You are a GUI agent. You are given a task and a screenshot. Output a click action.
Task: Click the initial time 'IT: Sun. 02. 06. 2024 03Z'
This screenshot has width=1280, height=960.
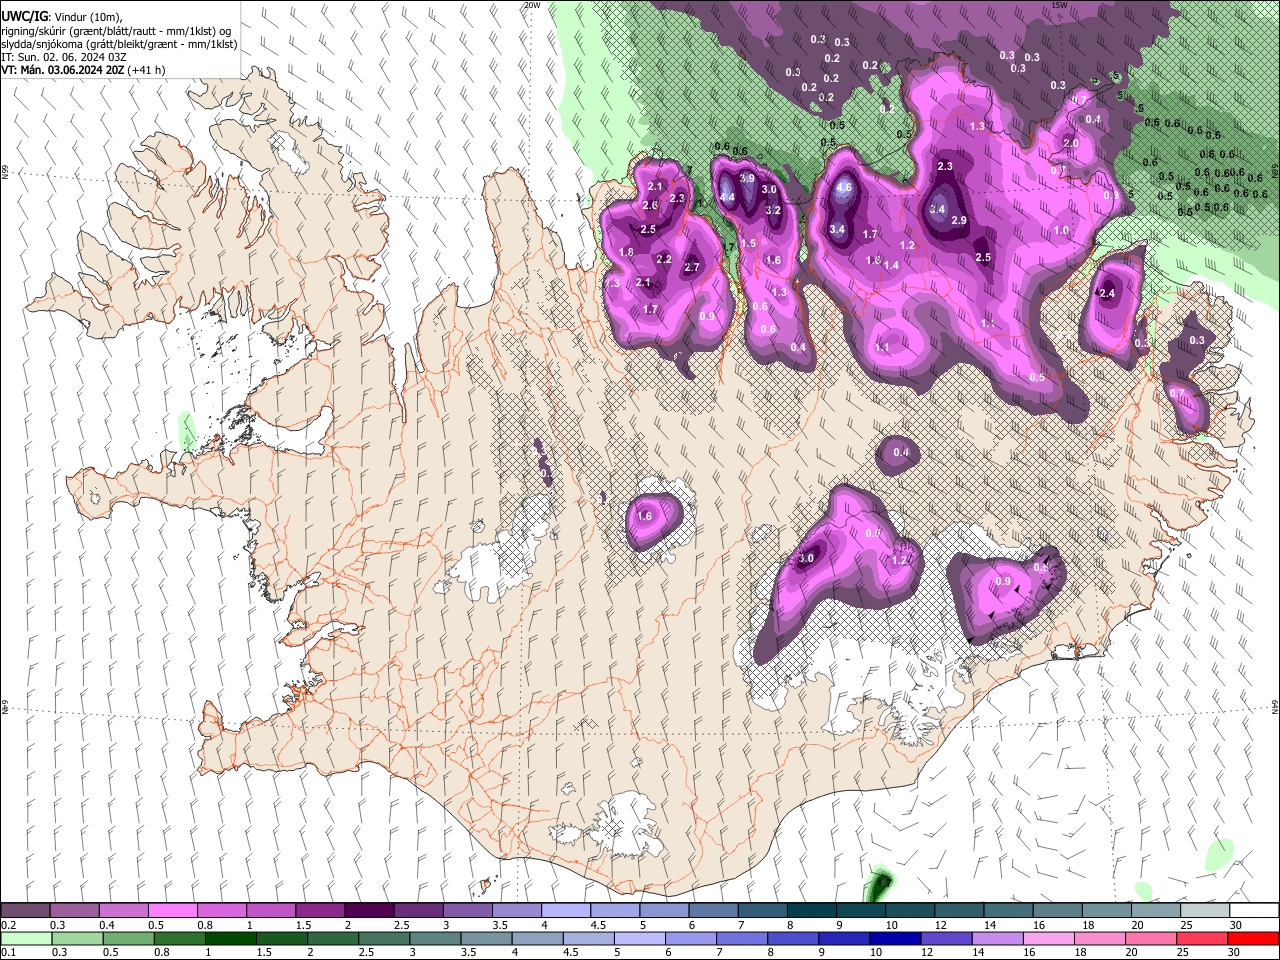(x=64, y=57)
